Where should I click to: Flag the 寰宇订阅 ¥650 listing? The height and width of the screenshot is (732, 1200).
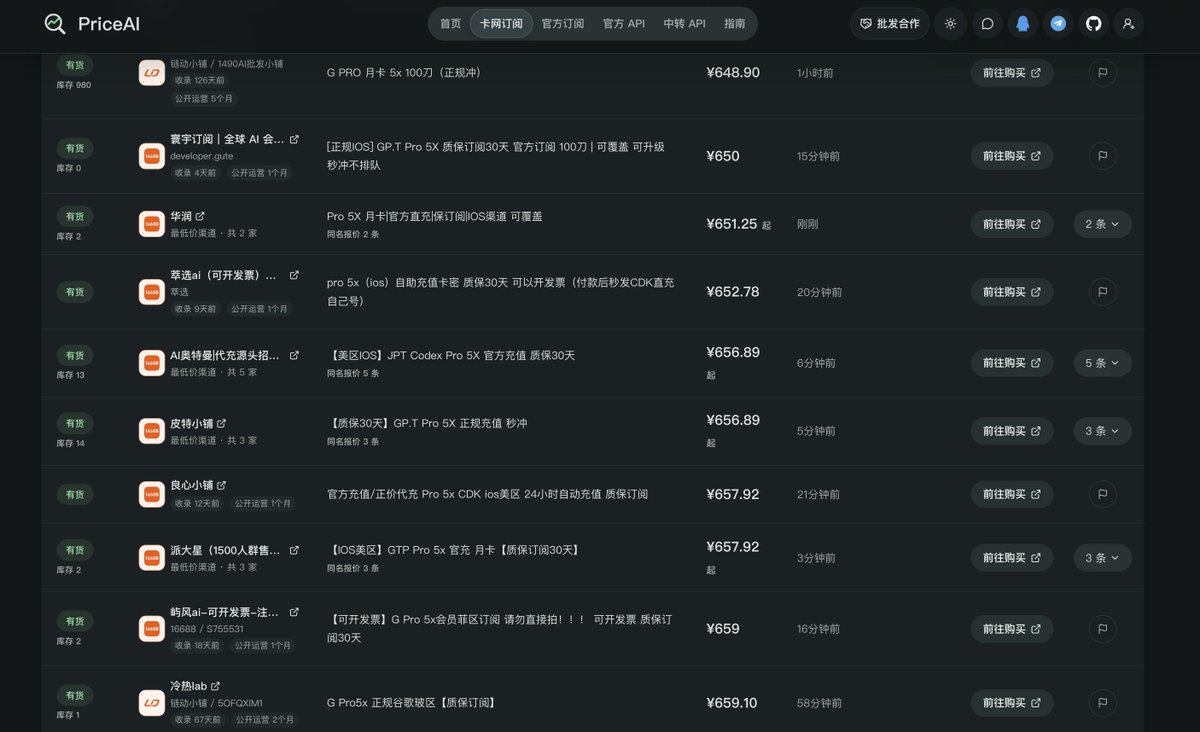(1103, 156)
